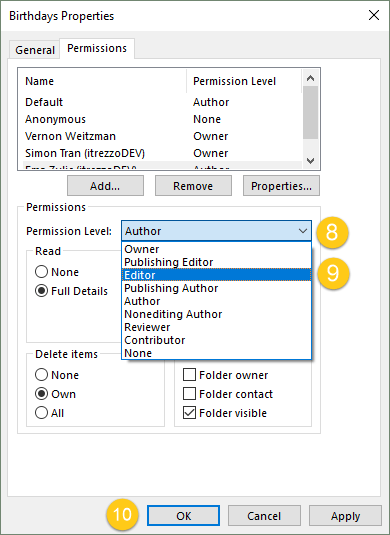Uncheck the Folder visible checkbox
390x535 pixels.
point(189,413)
